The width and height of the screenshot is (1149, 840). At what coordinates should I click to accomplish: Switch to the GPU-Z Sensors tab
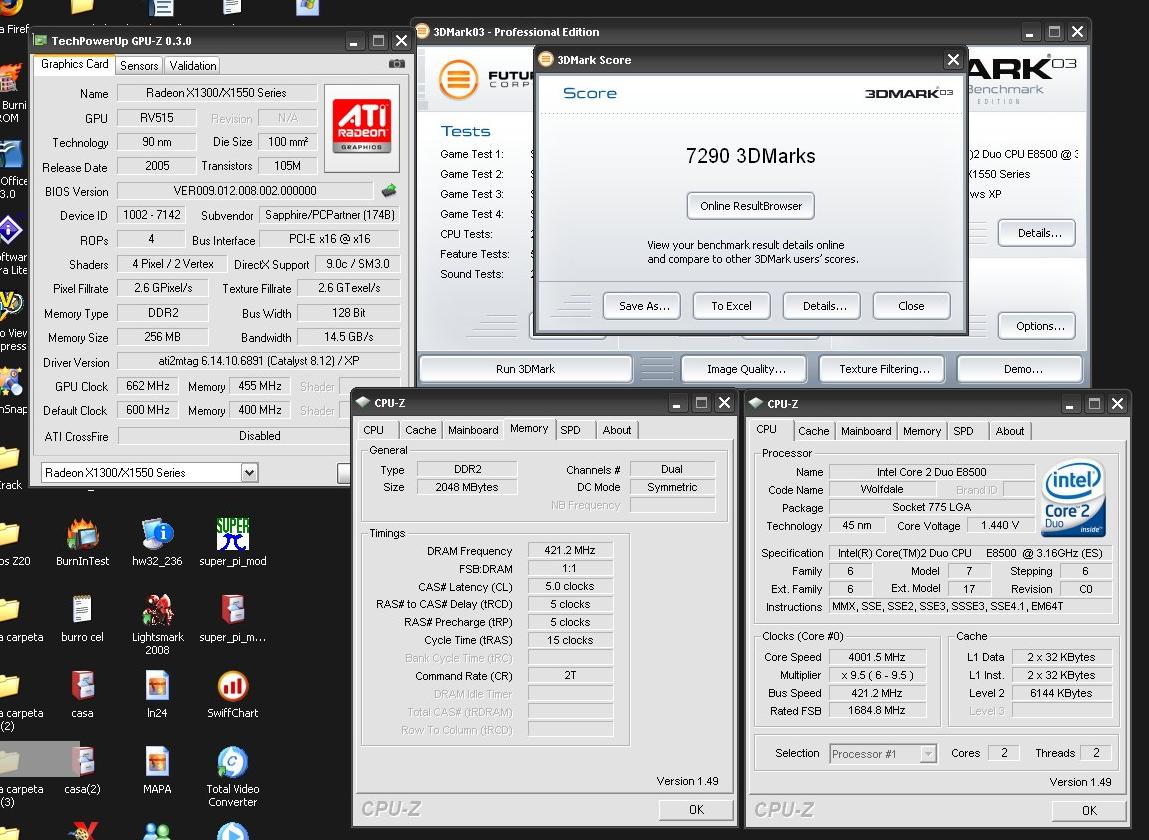[x=139, y=65]
